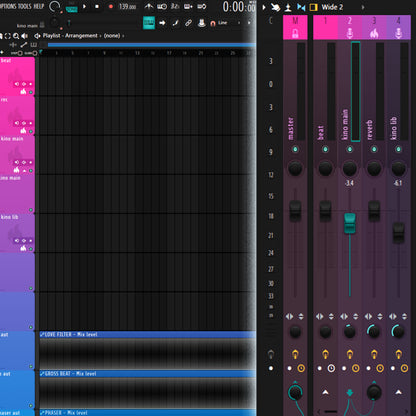Open the Line snap dropdown
The height and width of the screenshot is (416, 416).
pos(223,23)
